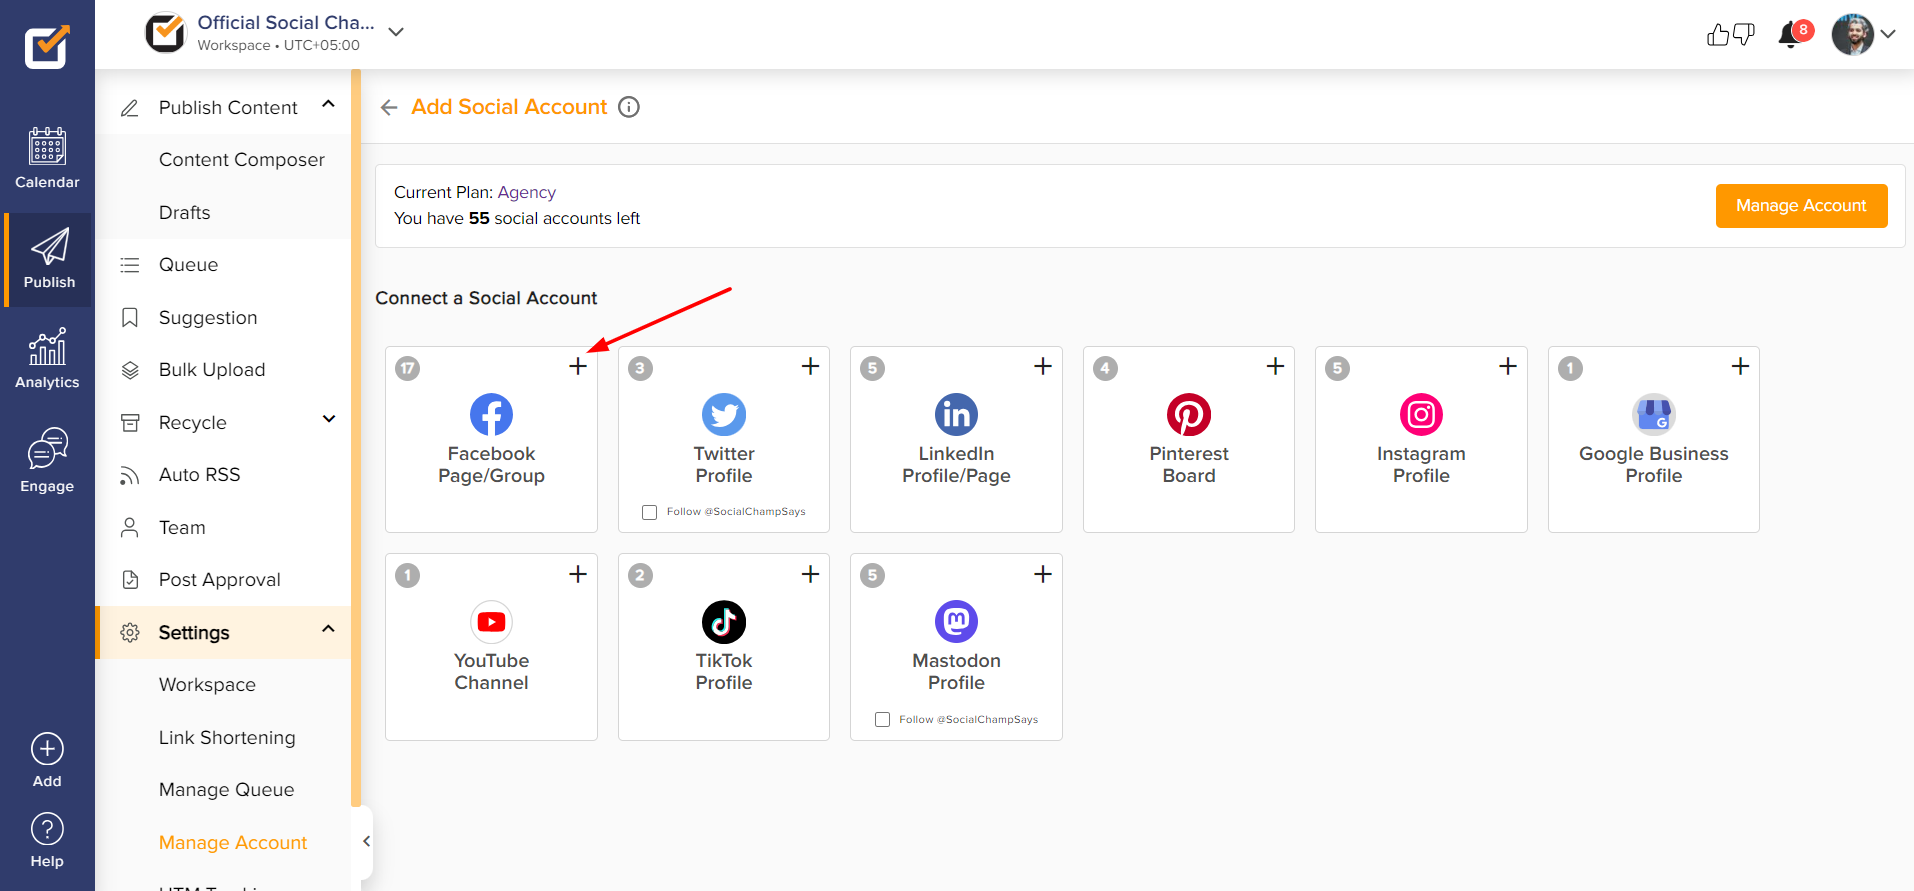Check Follow @SocialChampSays under Twitter Profile
This screenshot has width=1914, height=891.
coord(649,512)
